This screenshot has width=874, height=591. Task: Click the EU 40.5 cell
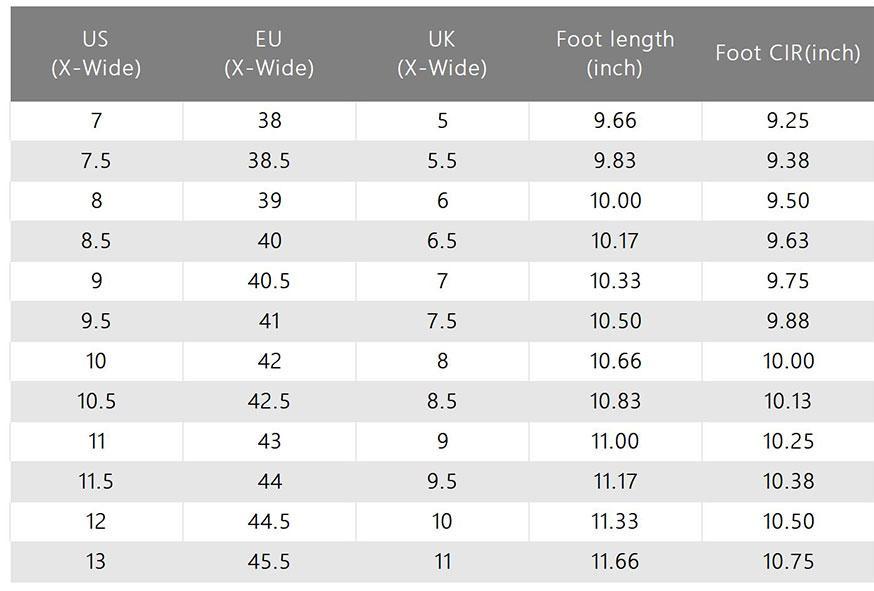click(x=269, y=281)
